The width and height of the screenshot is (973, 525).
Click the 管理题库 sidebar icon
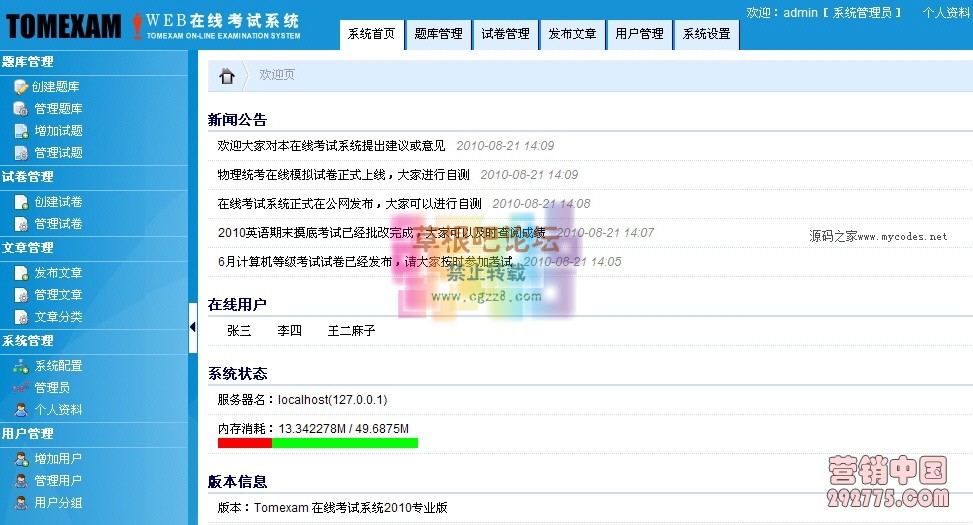point(21,109)
